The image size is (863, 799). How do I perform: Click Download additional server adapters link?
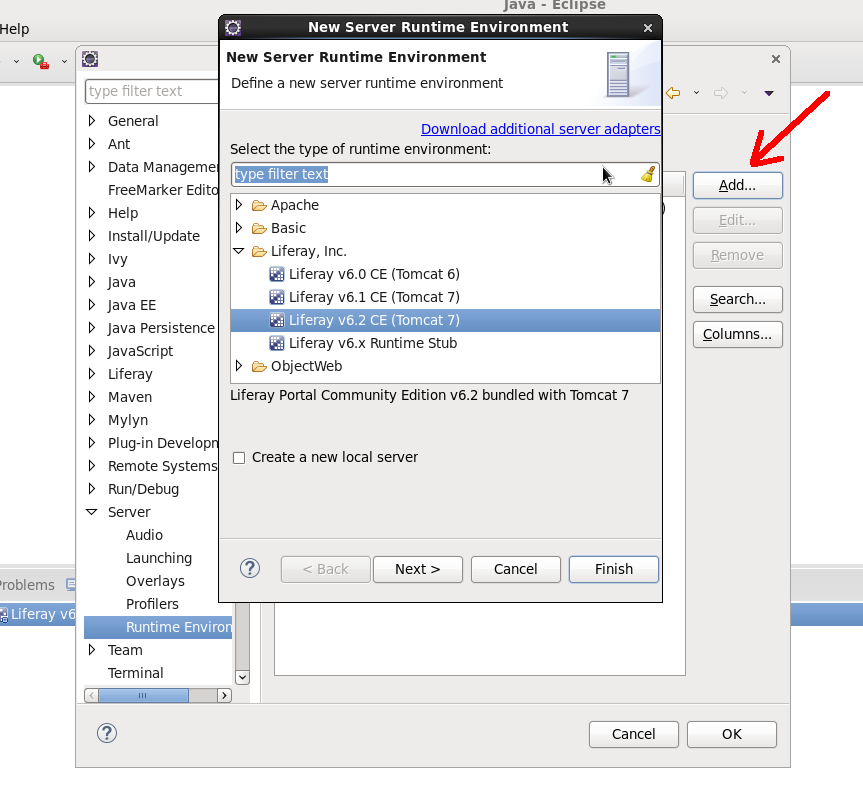point(540,129)
